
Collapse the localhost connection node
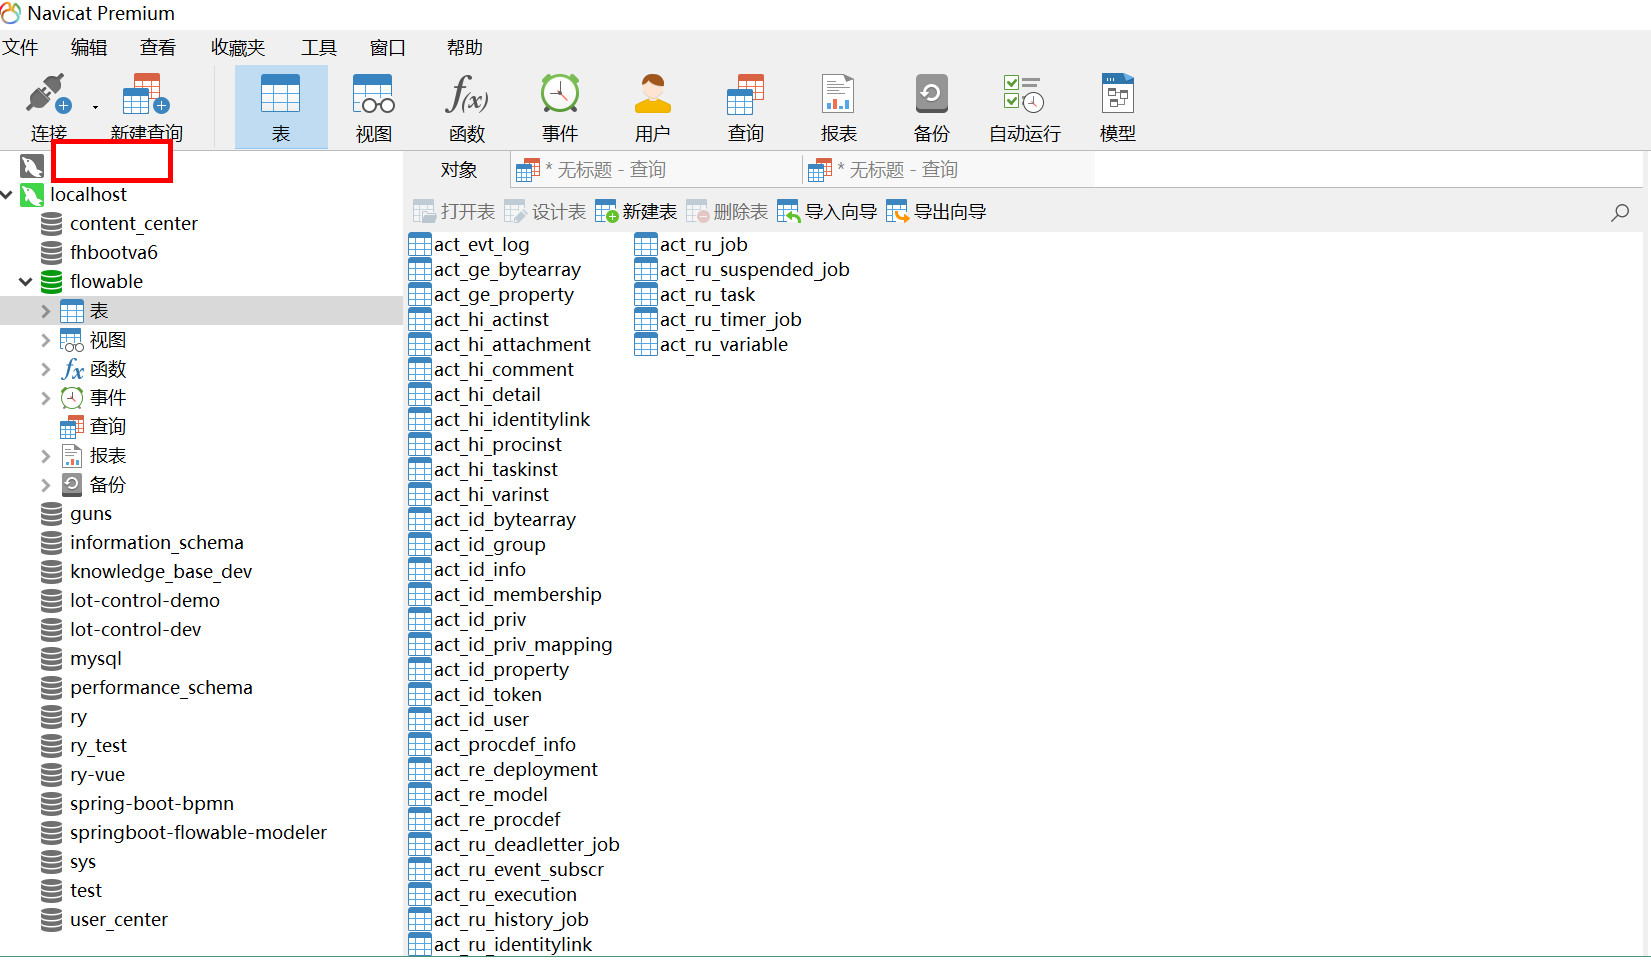point(7,195)
